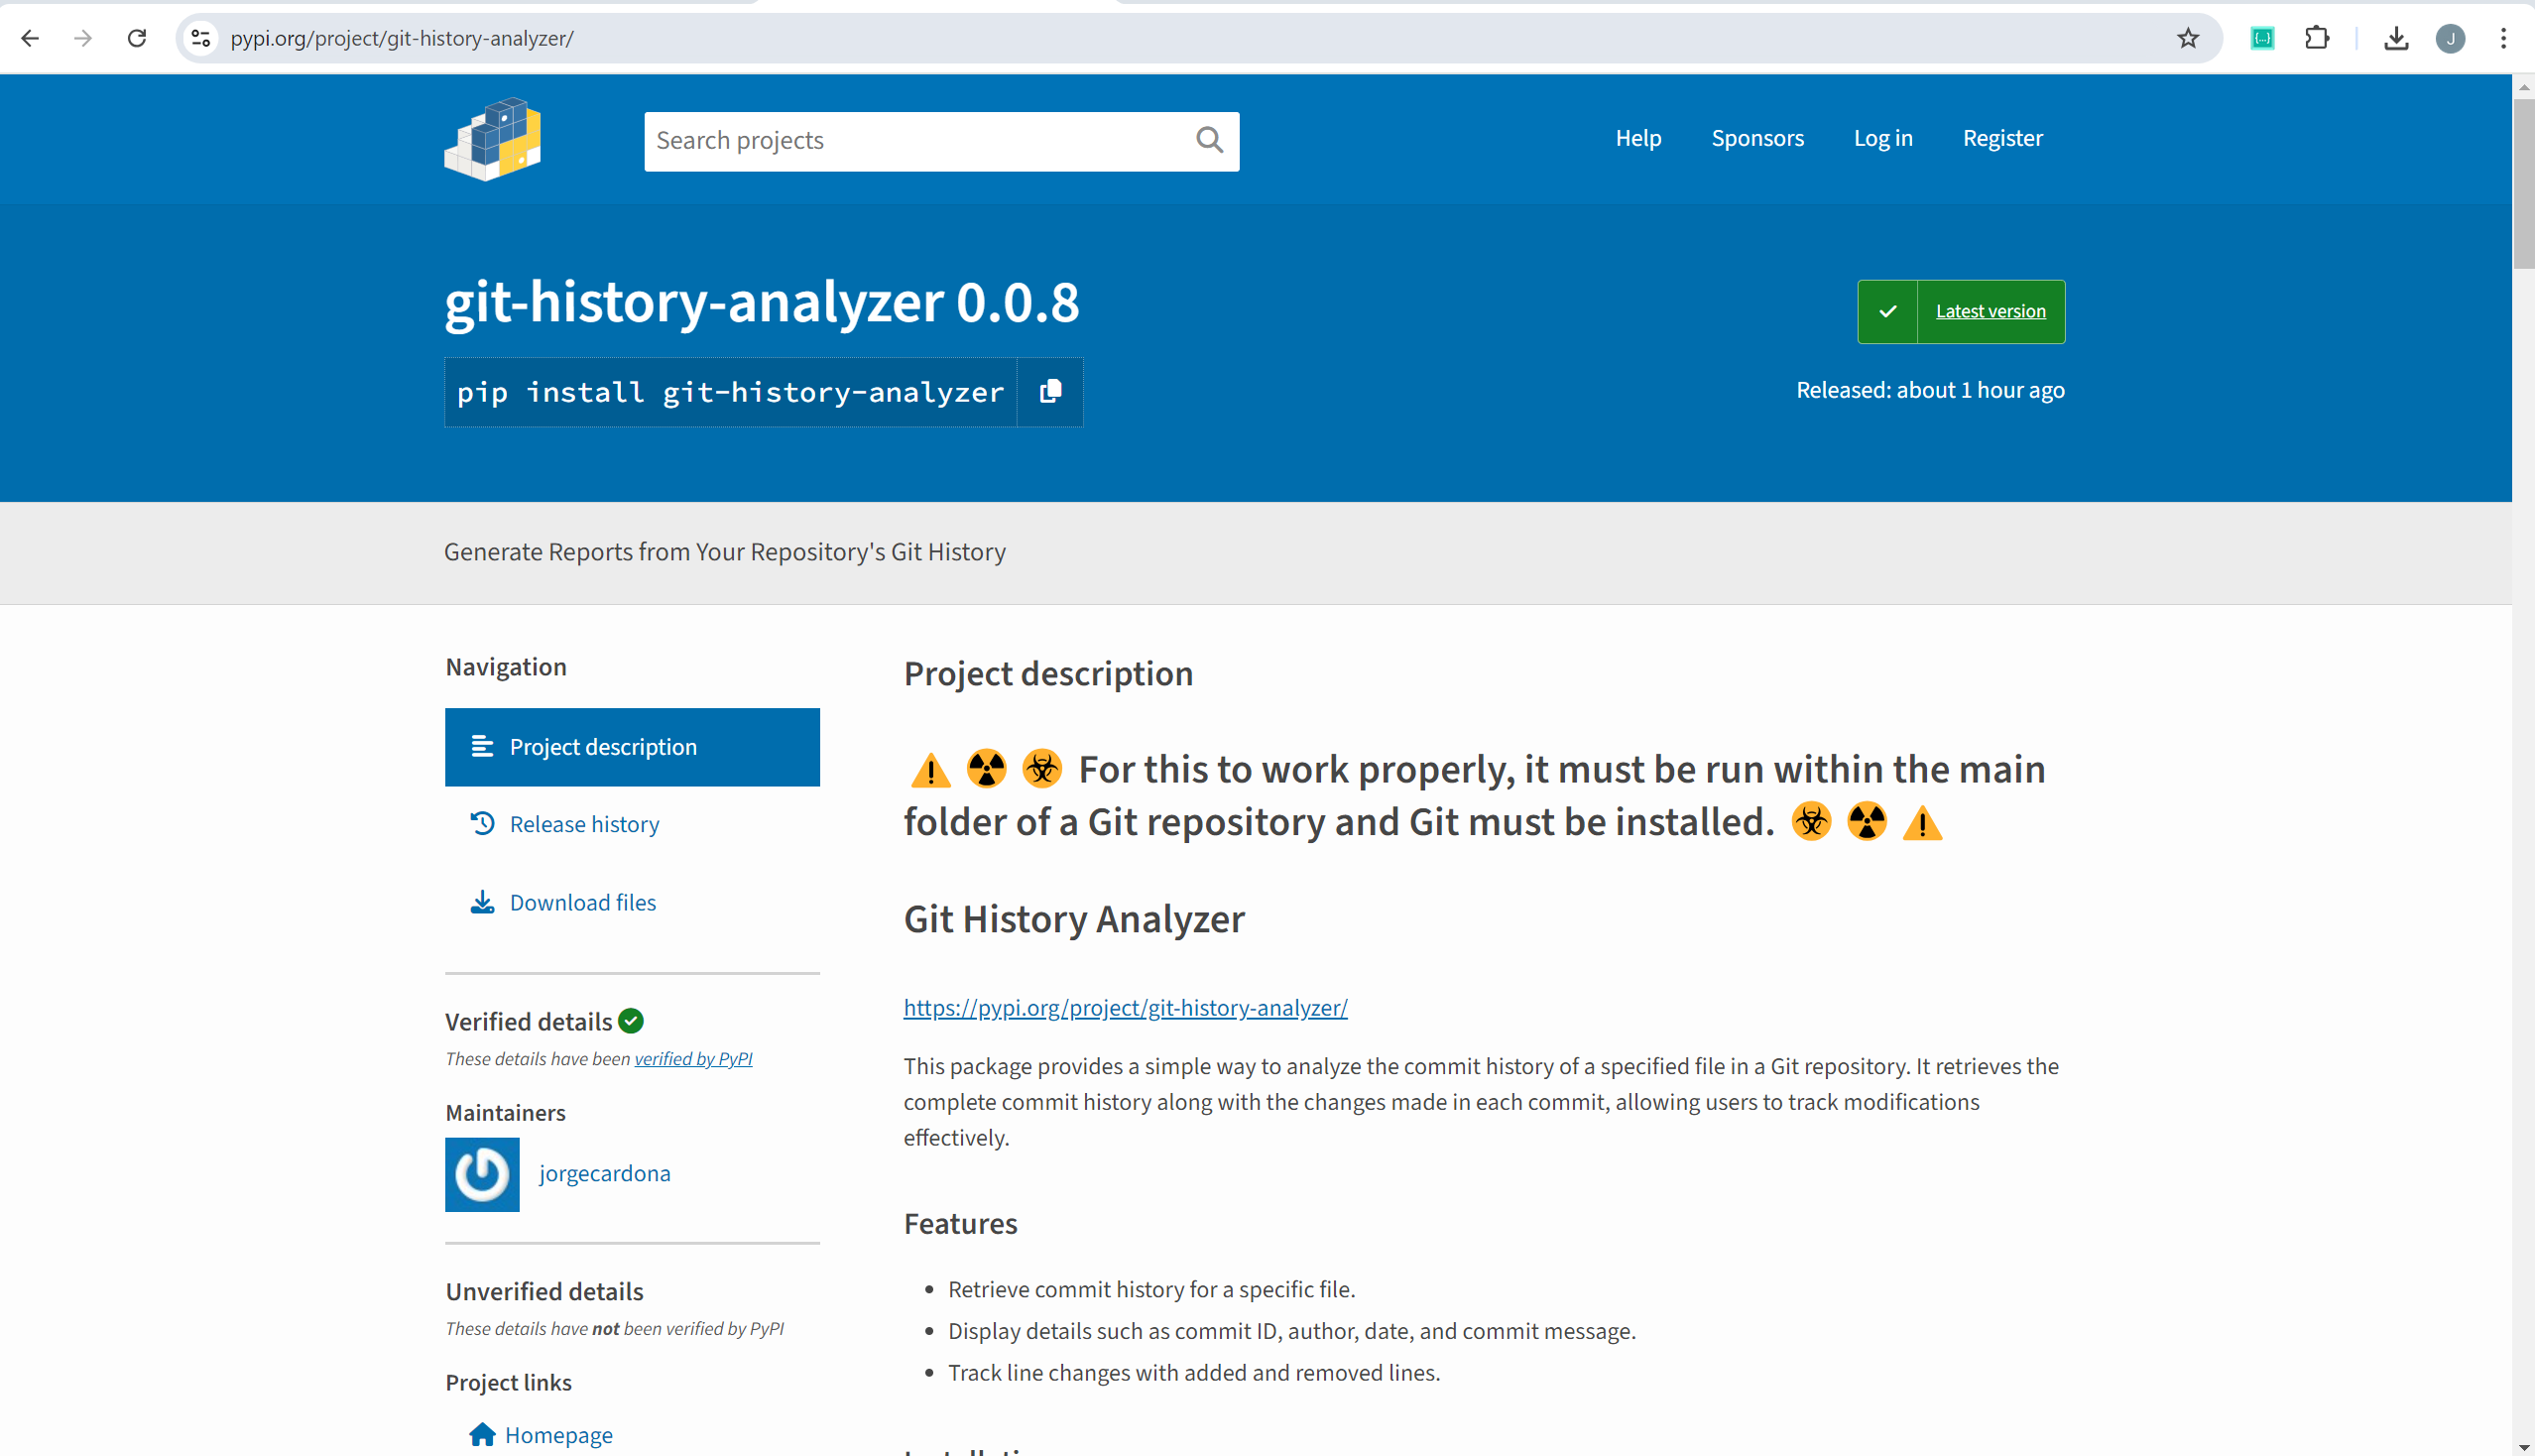
Task: Select the Project description tab
Action: click(x=632, y=747)
